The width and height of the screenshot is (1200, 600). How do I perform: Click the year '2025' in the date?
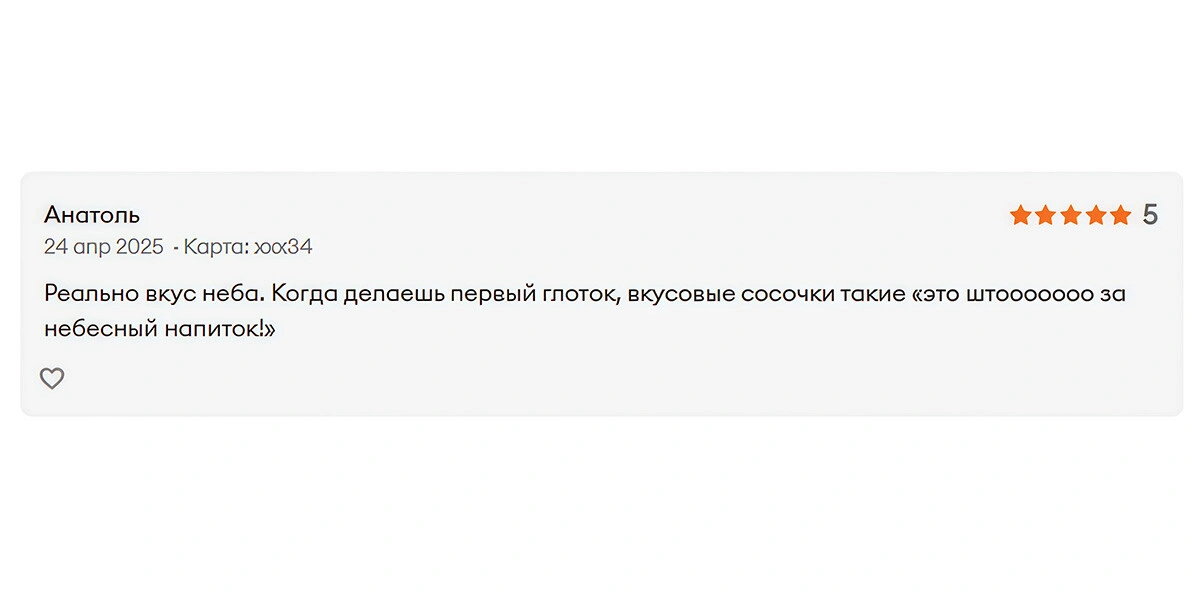(x=139, y=247)
